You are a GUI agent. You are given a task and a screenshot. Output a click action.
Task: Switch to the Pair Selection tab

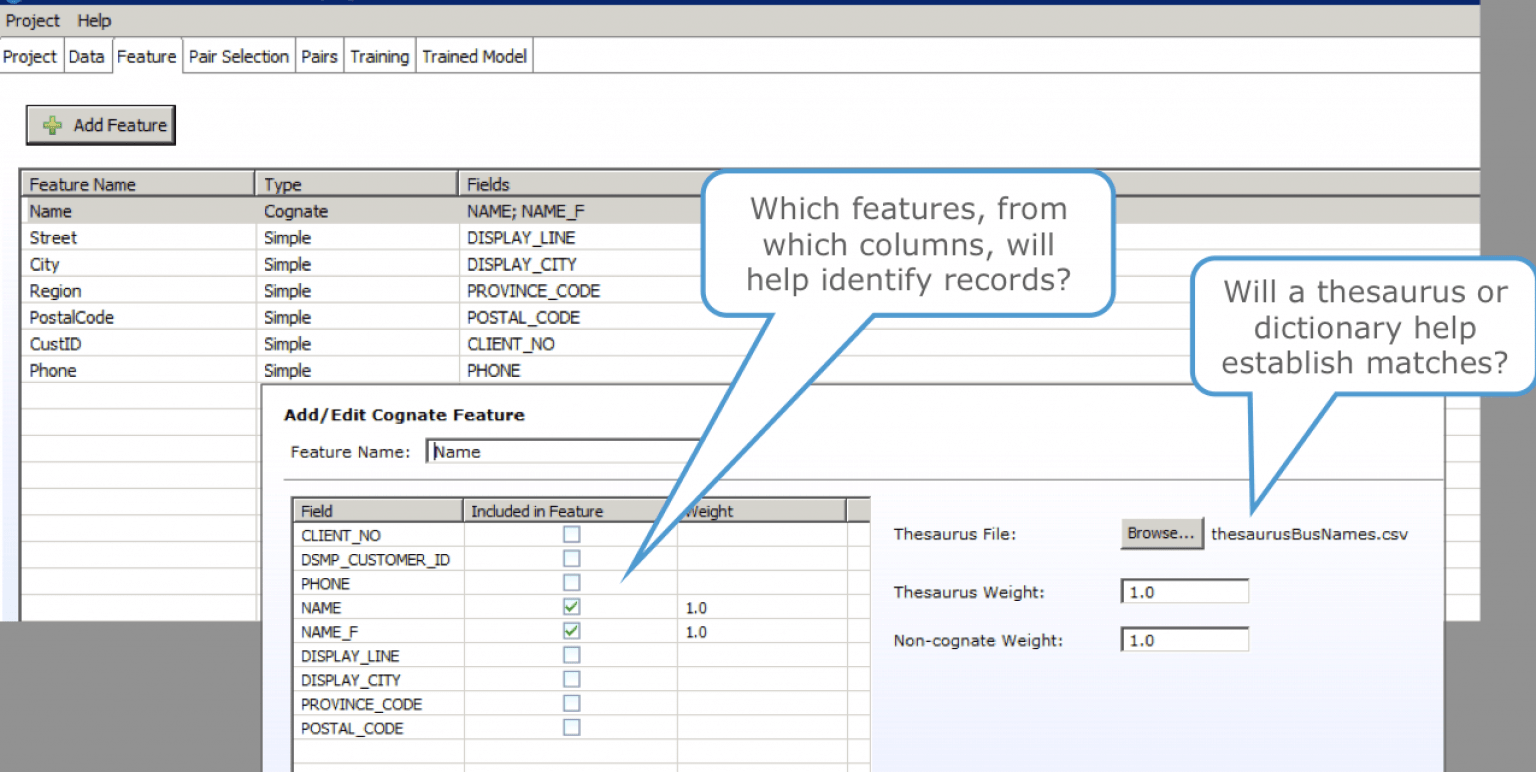pos(238,56)
